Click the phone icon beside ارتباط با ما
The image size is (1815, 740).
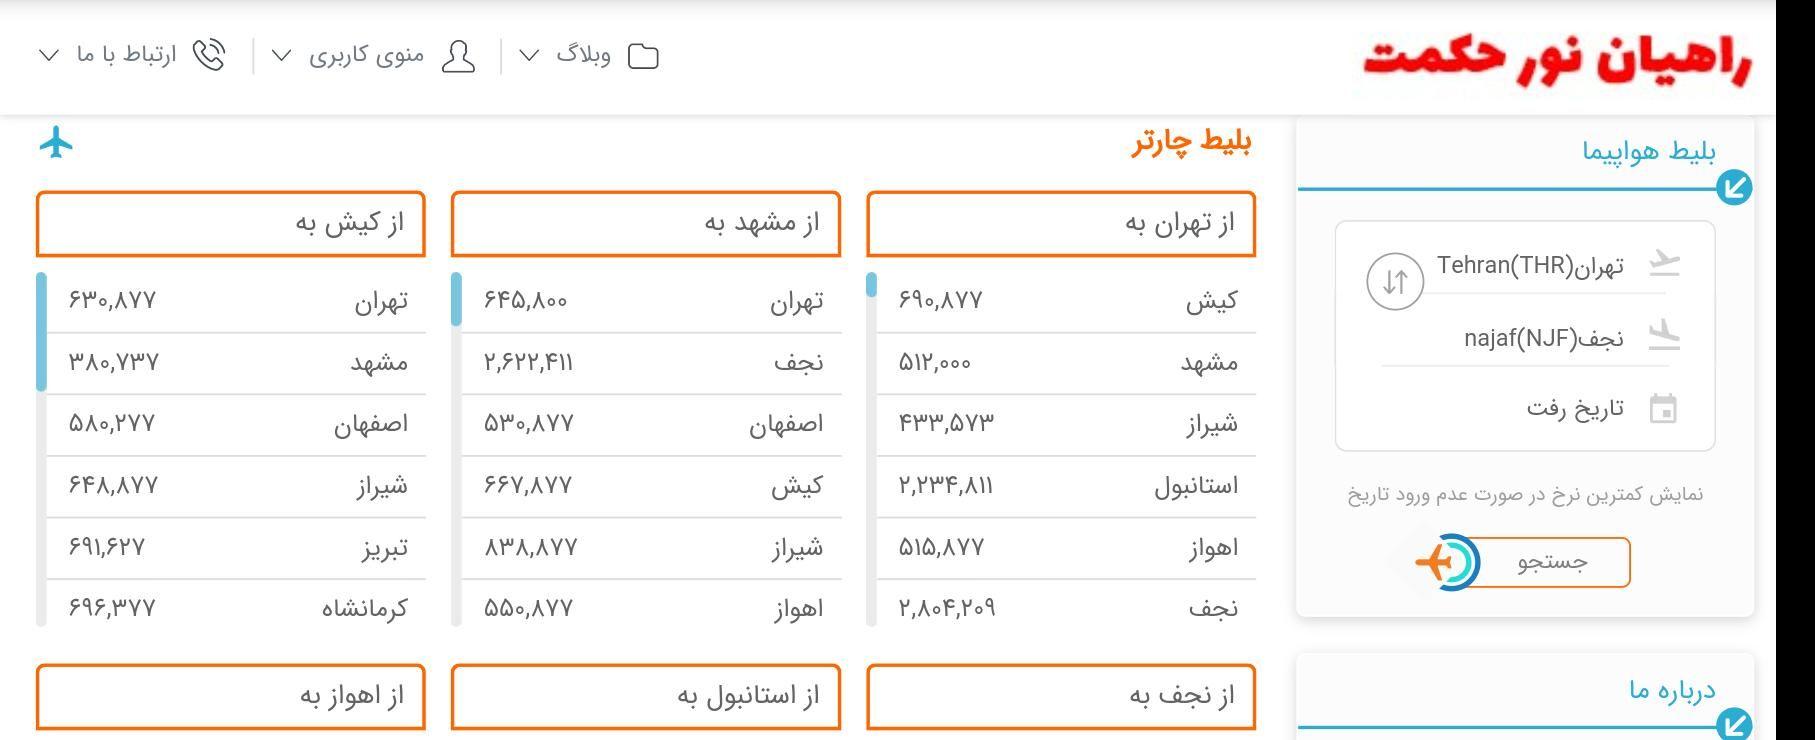[209, 55]
